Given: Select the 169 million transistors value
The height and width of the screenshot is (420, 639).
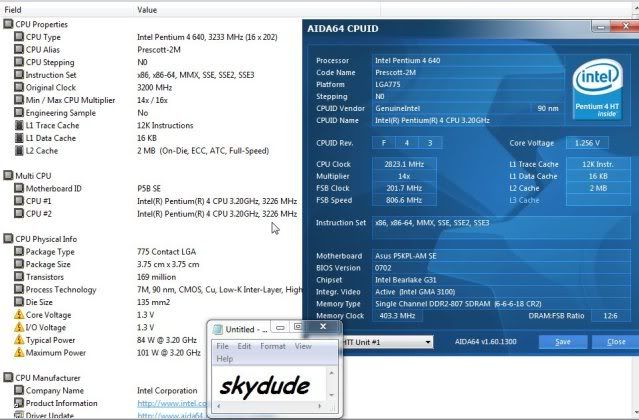Looking at the screenshot, I should click(x=156, y=277).
